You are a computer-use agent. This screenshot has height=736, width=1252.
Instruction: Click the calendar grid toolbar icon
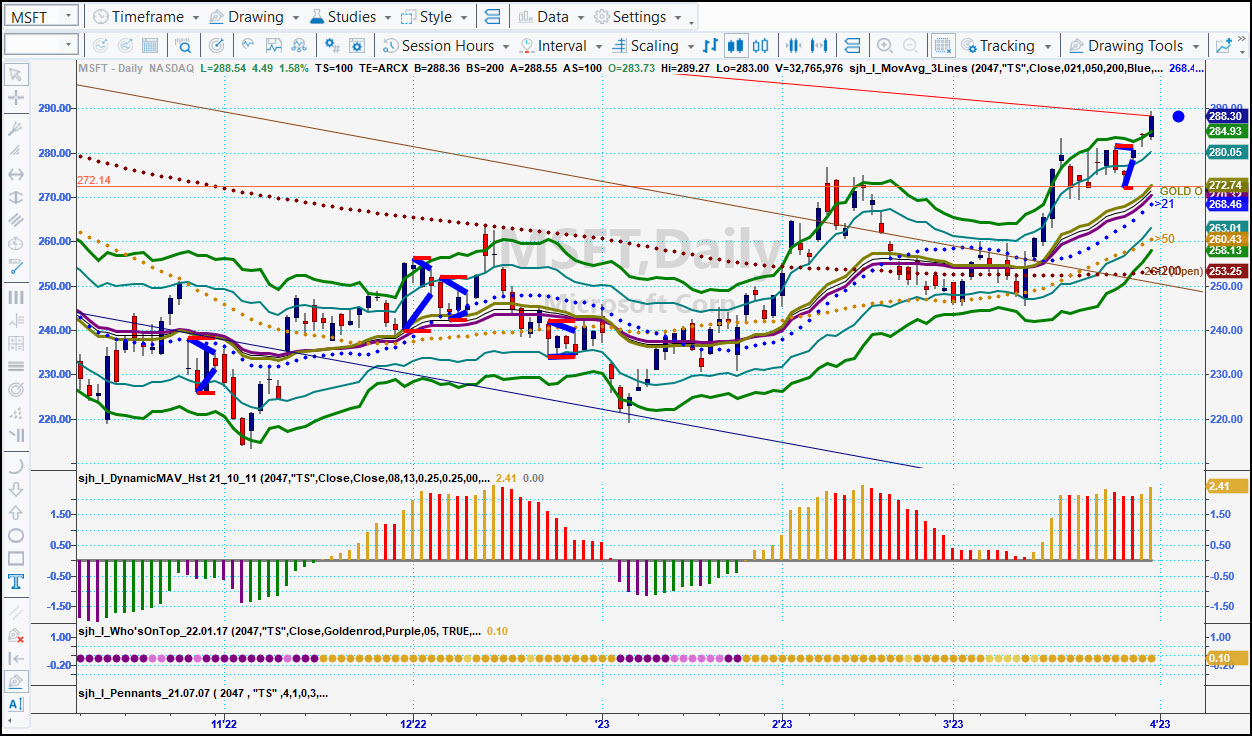point(150,45)
